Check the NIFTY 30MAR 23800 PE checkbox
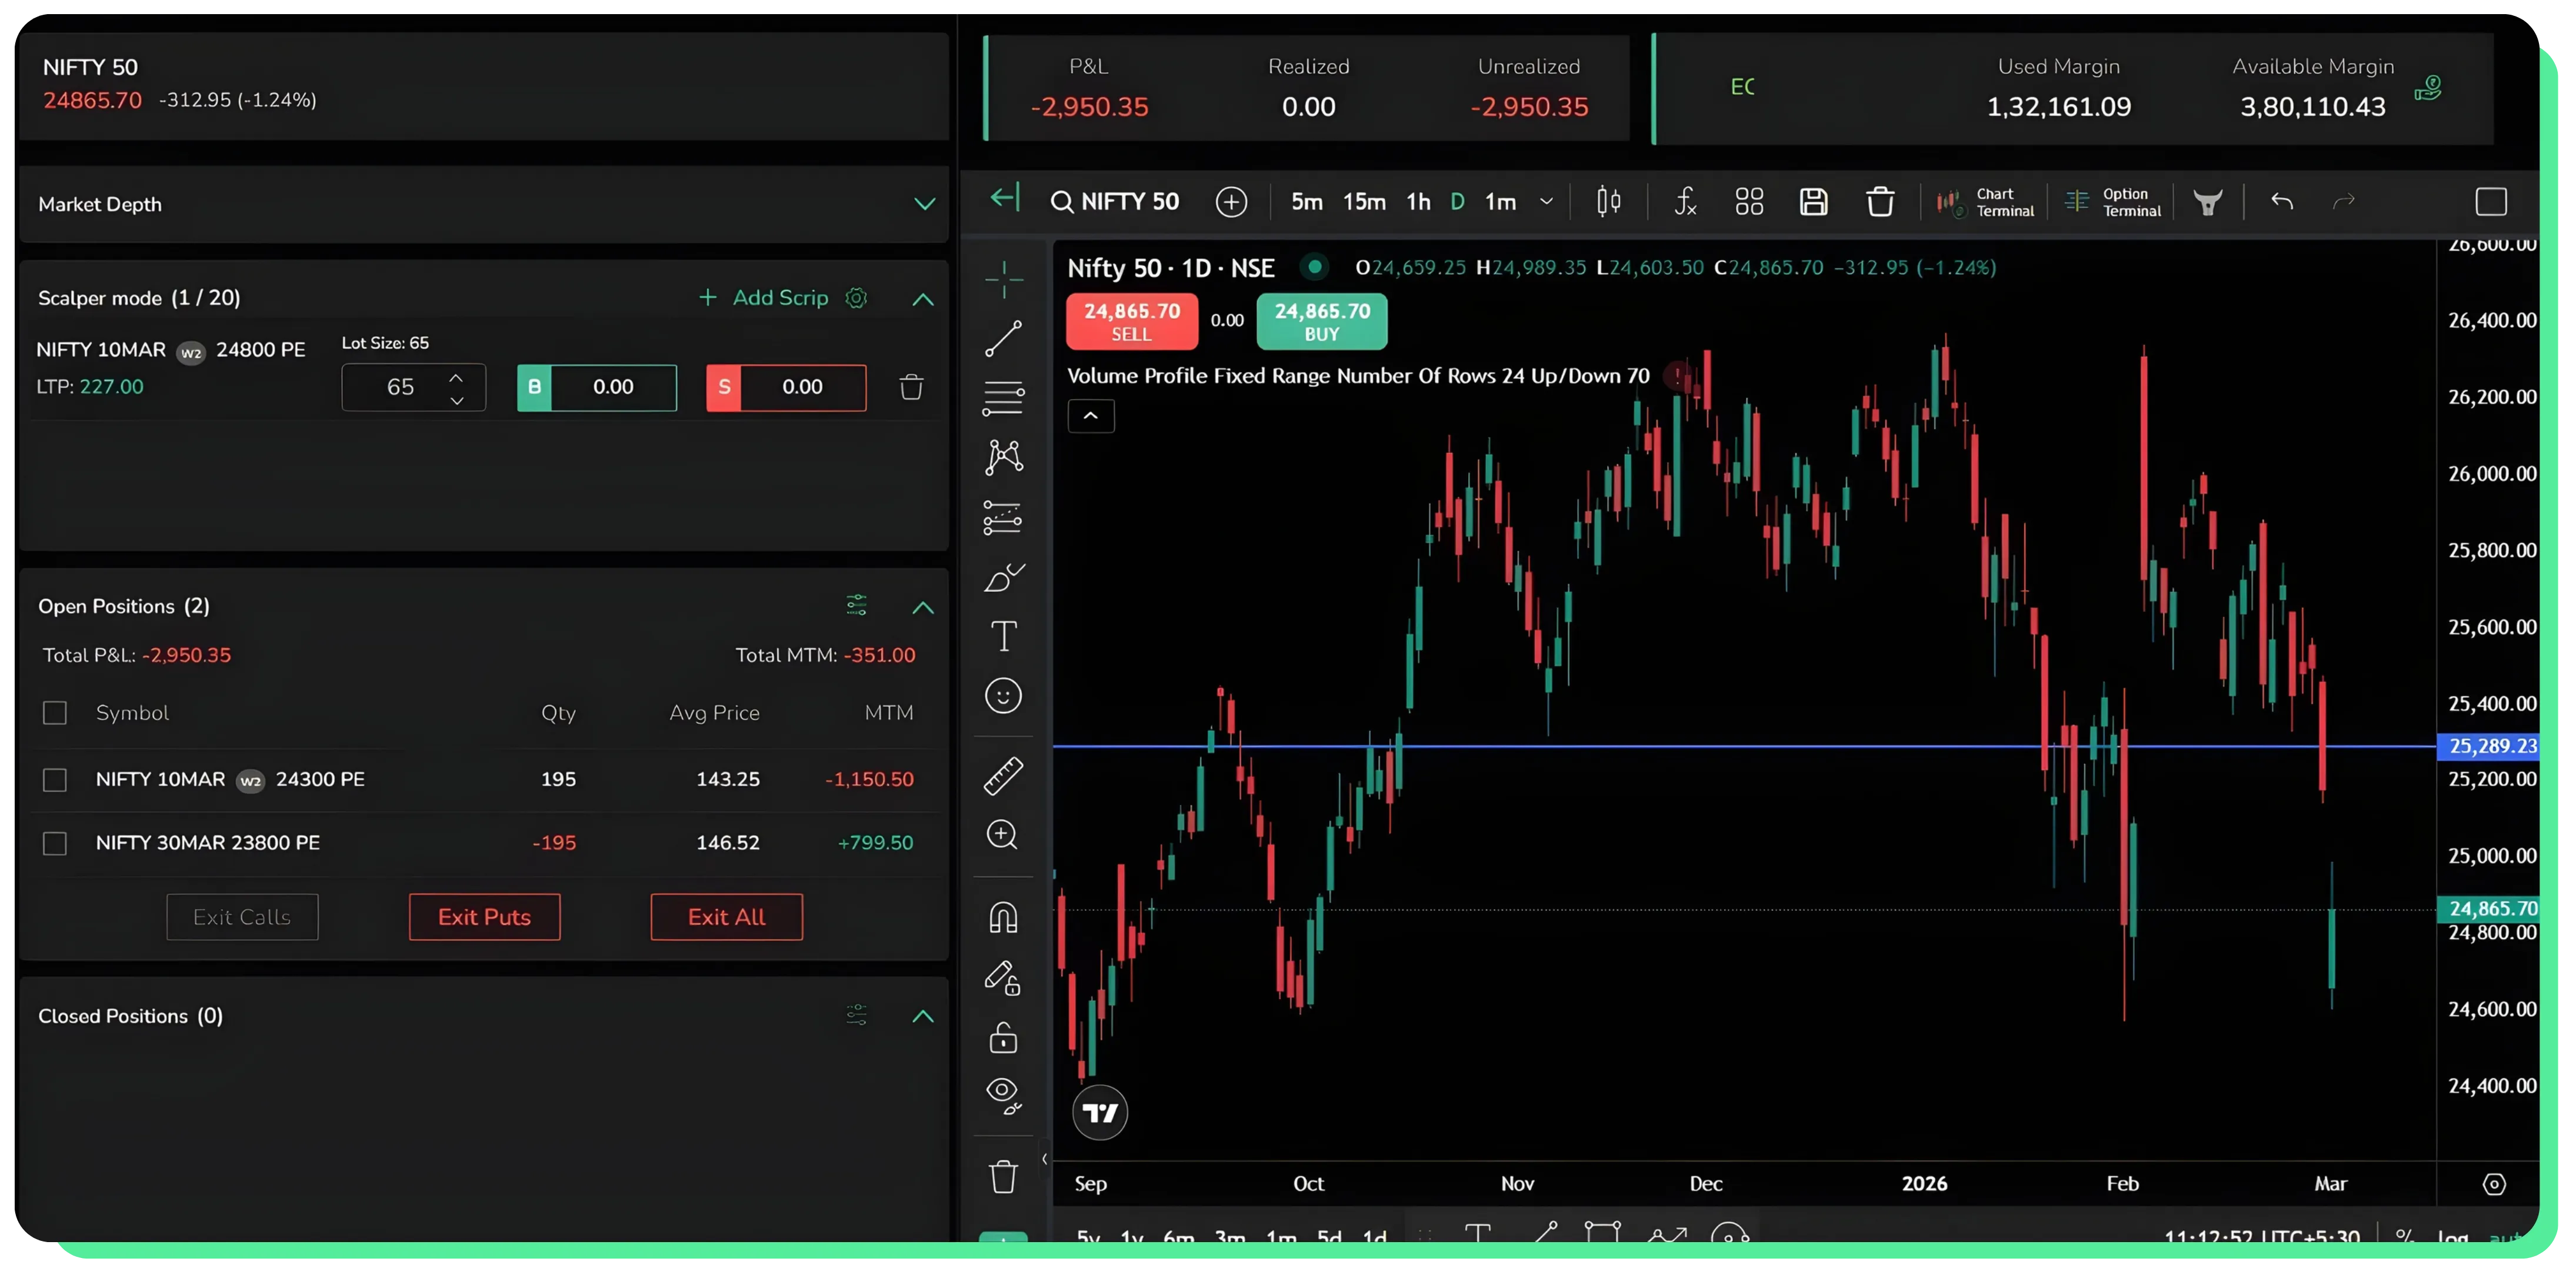 [x=55, y=843]
